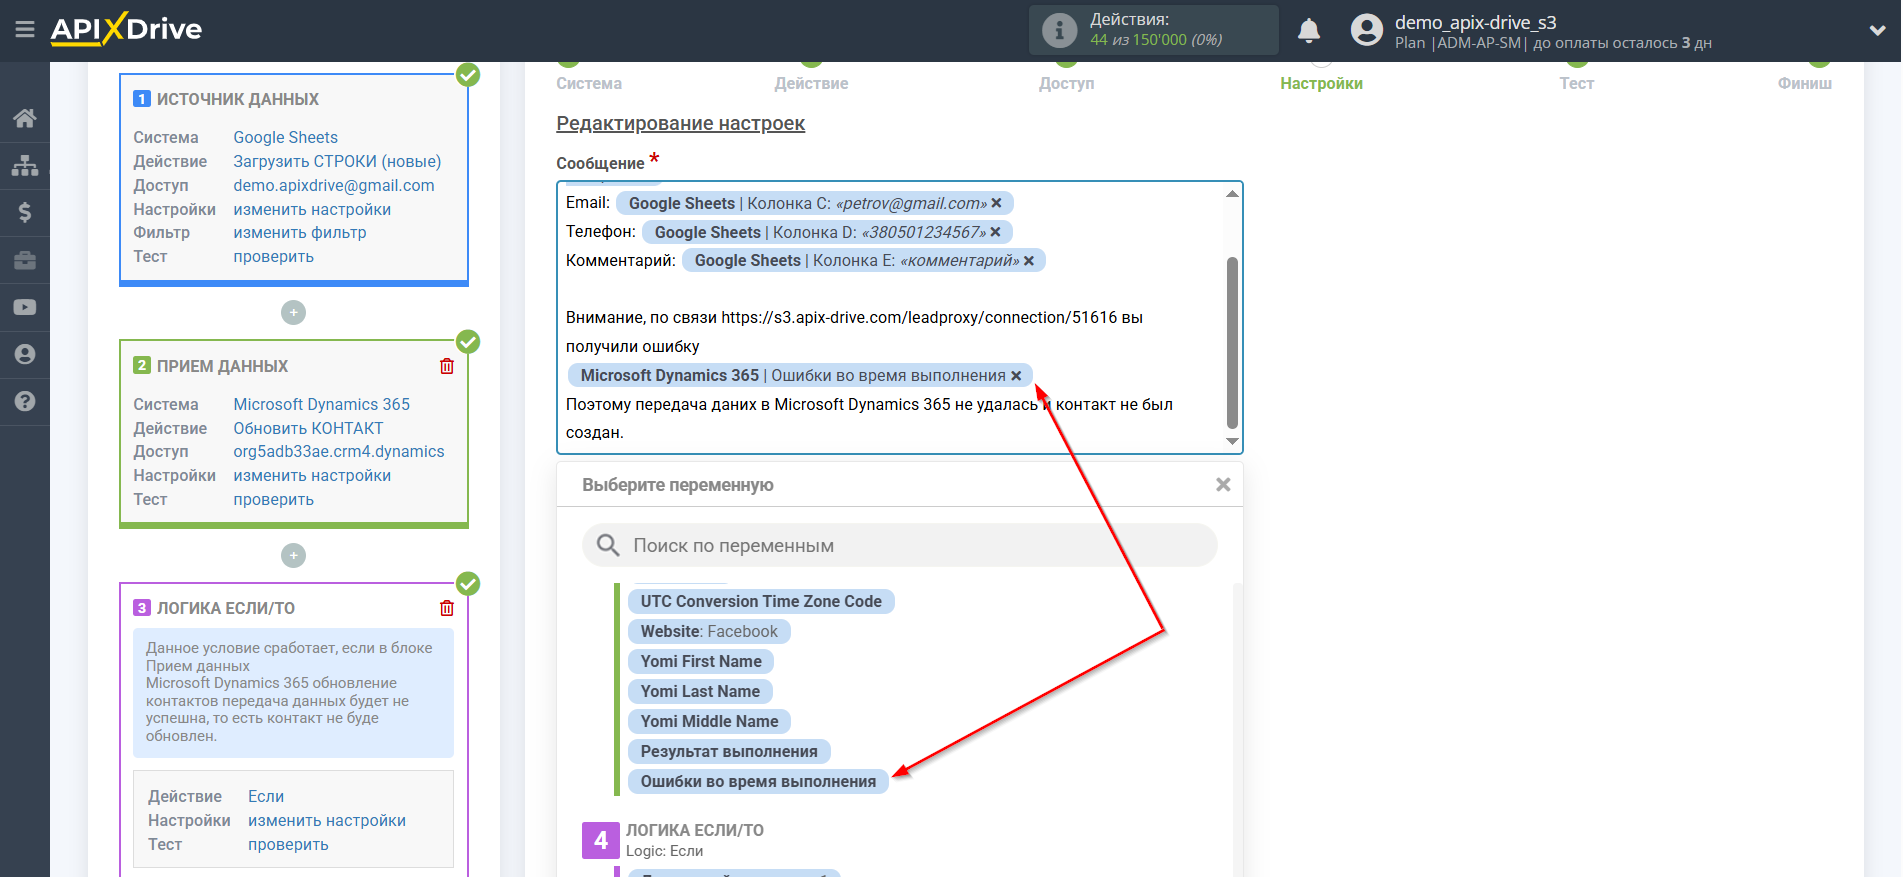Open the hamburger menu

point(25,29)
